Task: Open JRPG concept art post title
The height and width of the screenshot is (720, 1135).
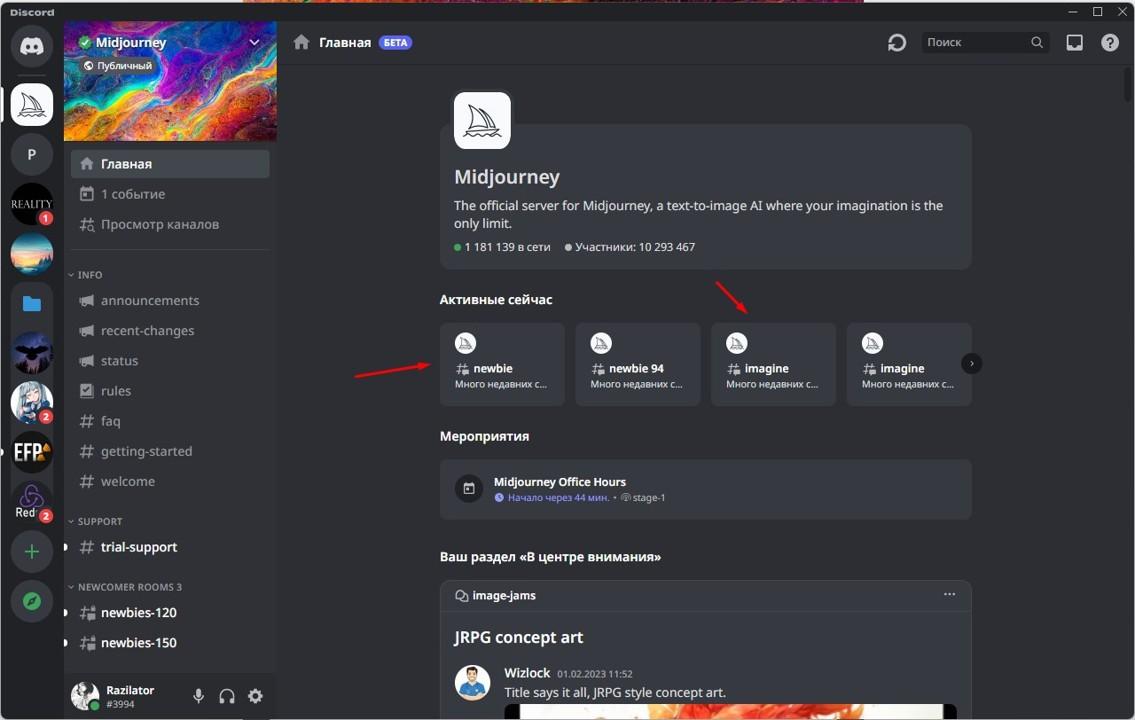Action: [518, 638]
